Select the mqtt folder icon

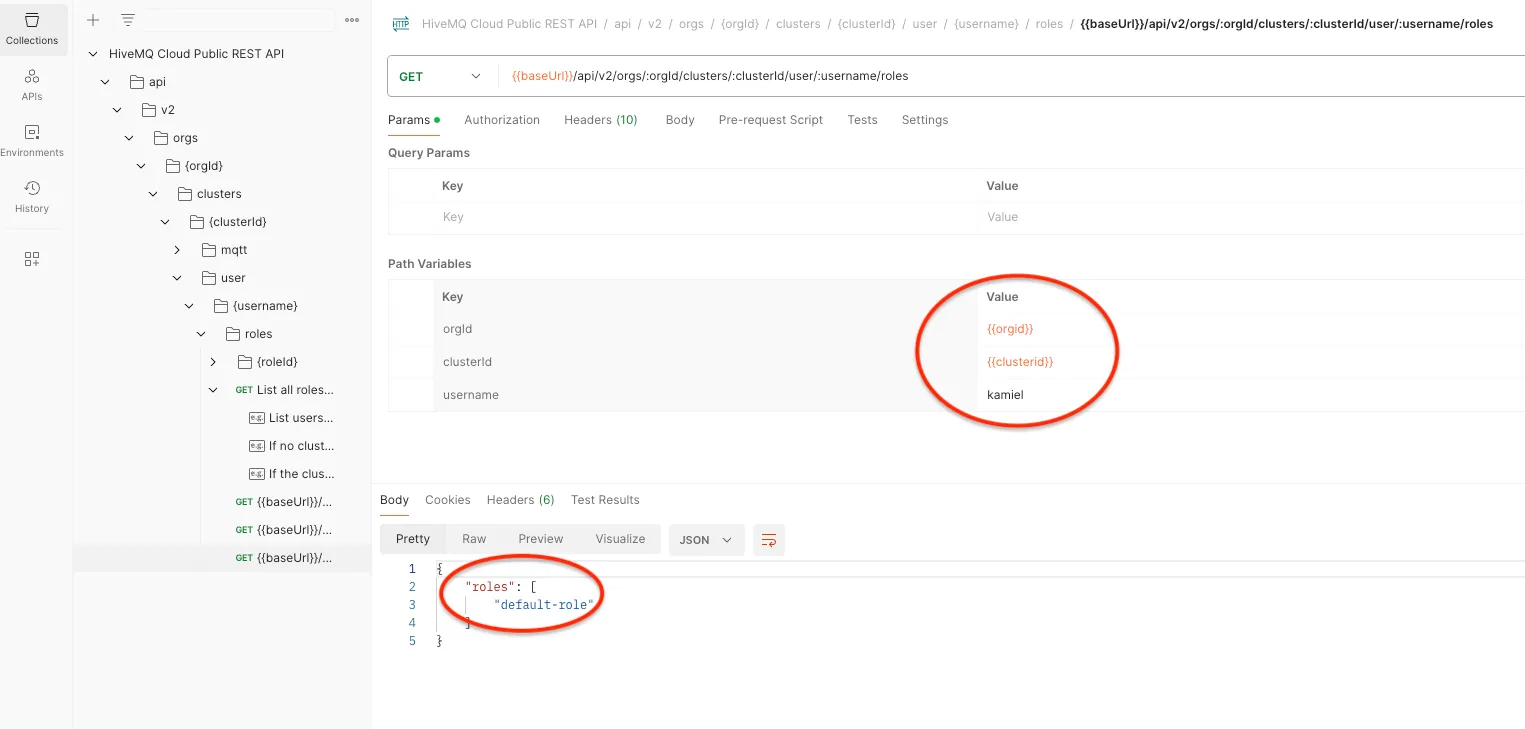coord(210,250)
